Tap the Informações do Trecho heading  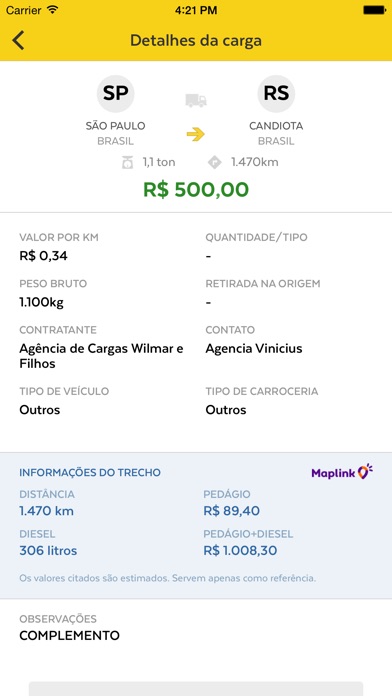pyautogui.click(x=90, y=472)
